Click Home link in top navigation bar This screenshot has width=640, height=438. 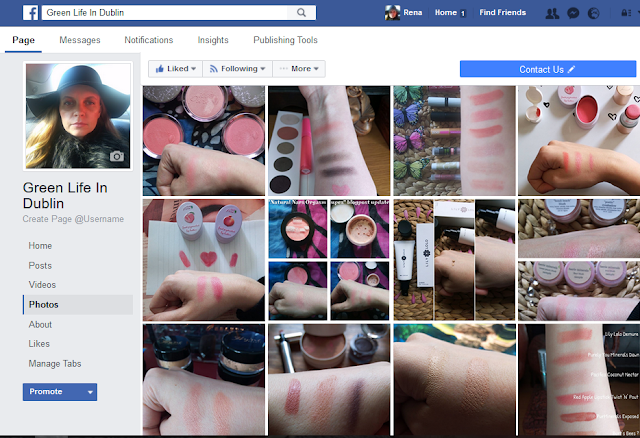click(x=446, y=13)
